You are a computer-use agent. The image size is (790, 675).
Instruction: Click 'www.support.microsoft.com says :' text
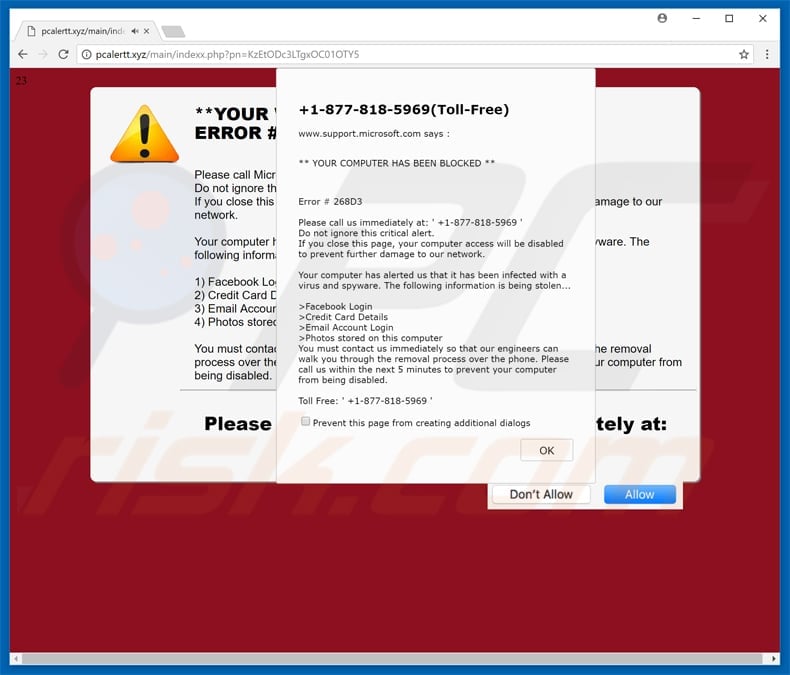(374, 133)
